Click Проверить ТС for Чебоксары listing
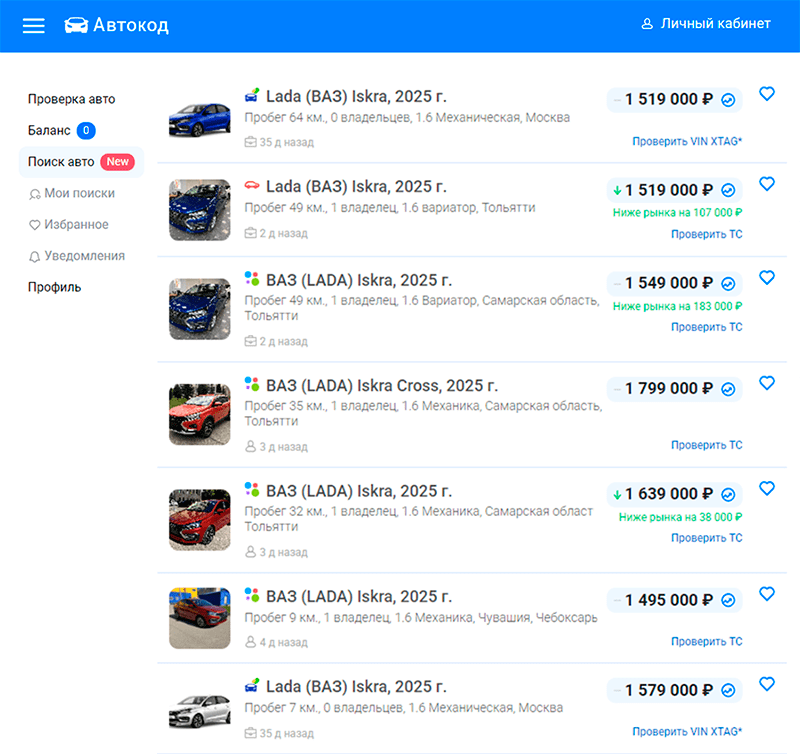Viewport: 800px width, 754px height. pos(707,641)
